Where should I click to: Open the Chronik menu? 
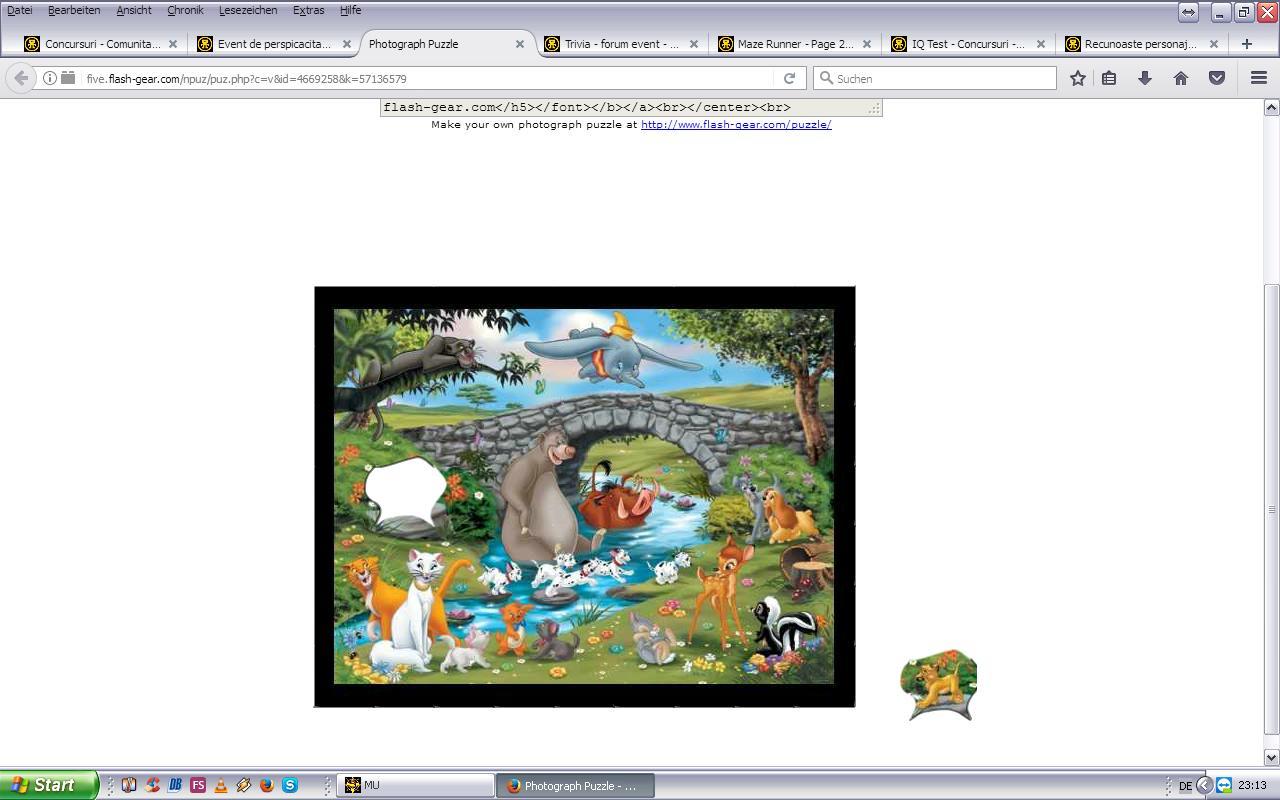pos(185,10)
